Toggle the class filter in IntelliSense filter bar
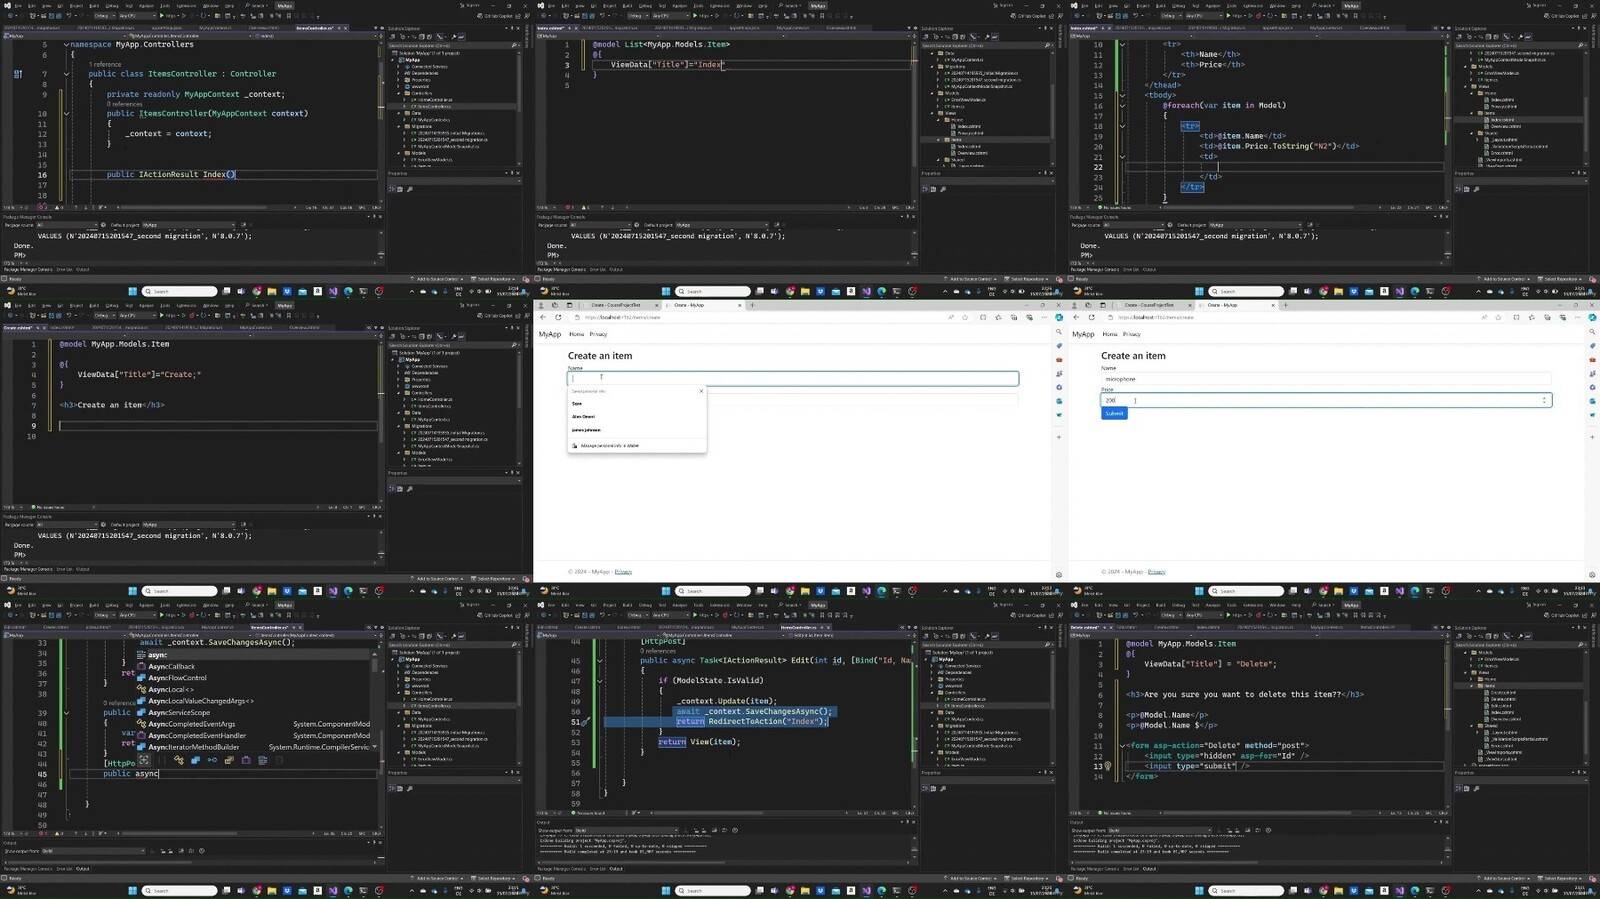This screenshot has height=899, width=1600. coord(179,760)
